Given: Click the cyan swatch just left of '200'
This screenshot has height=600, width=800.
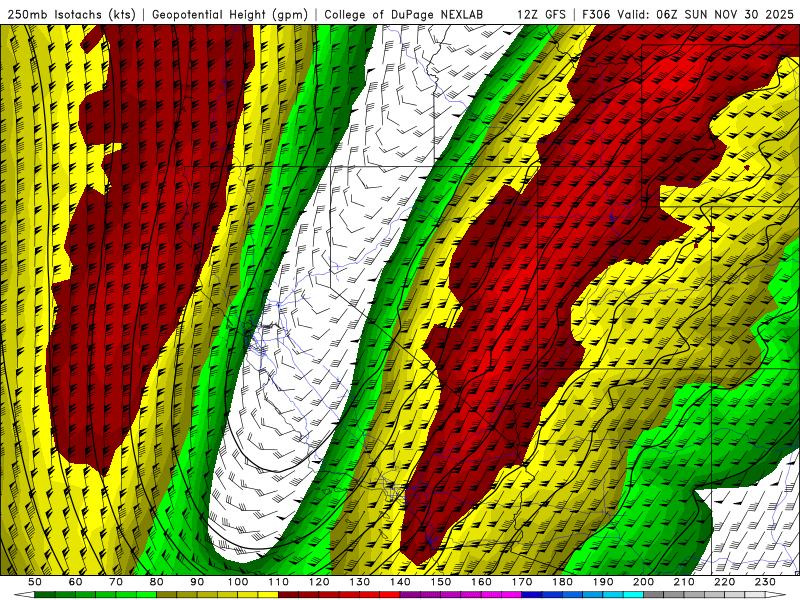Looking at the screenshot, I should point(633,595).
